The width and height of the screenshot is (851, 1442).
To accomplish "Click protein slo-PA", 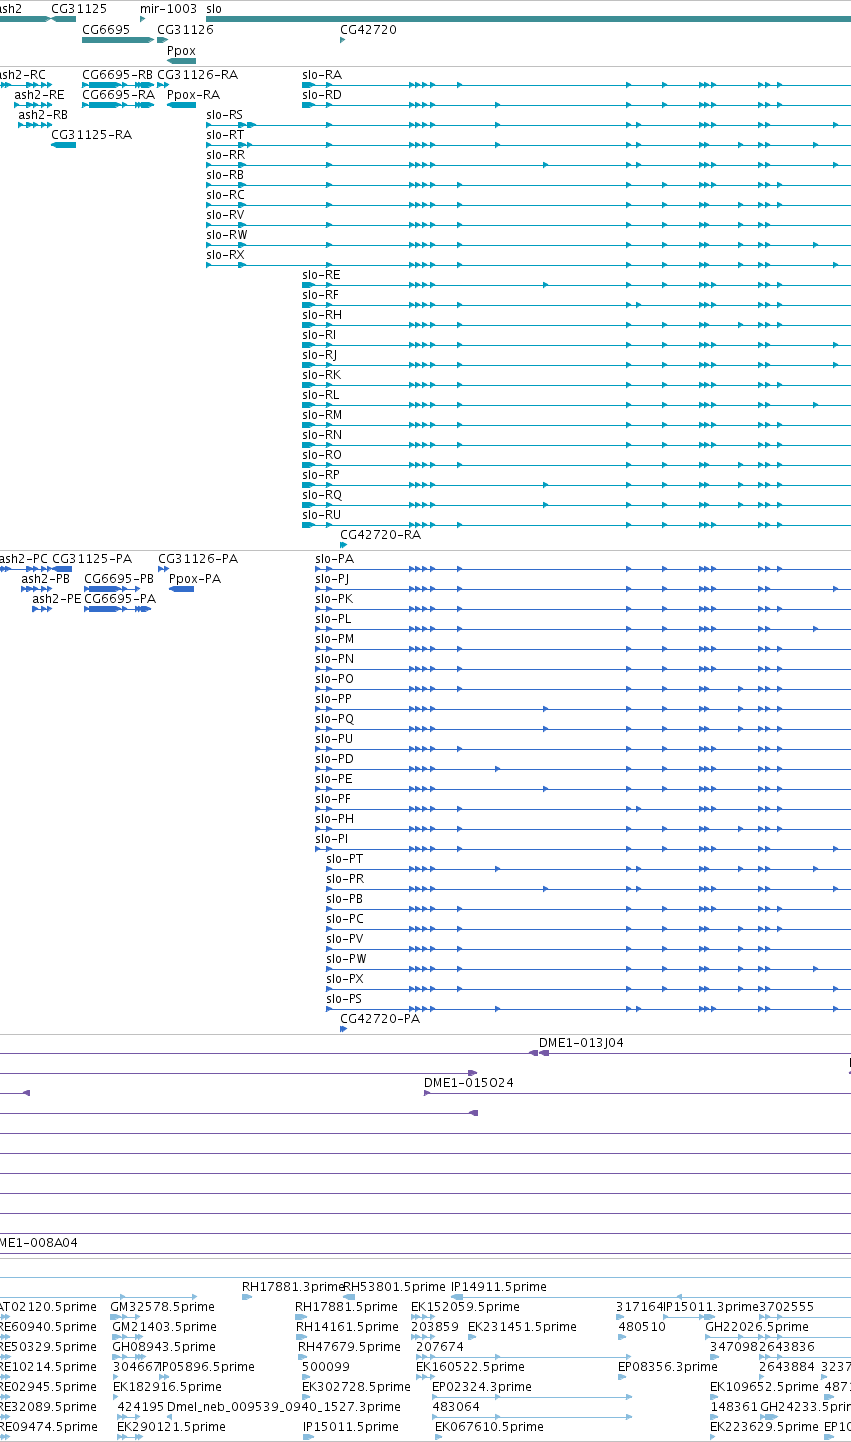I will pyautogui.click(x=334, y=559).
